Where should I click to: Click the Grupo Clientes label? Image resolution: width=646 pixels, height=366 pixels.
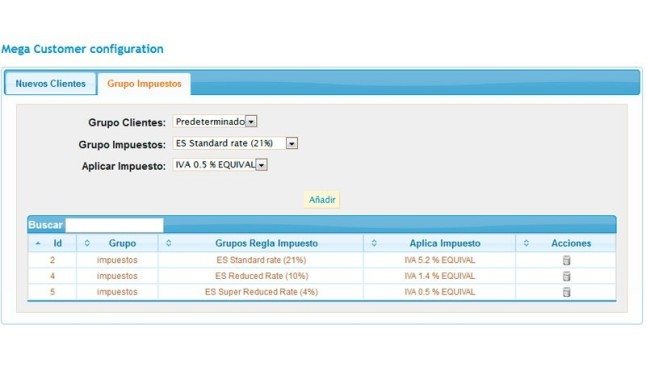tap(127, 122)
